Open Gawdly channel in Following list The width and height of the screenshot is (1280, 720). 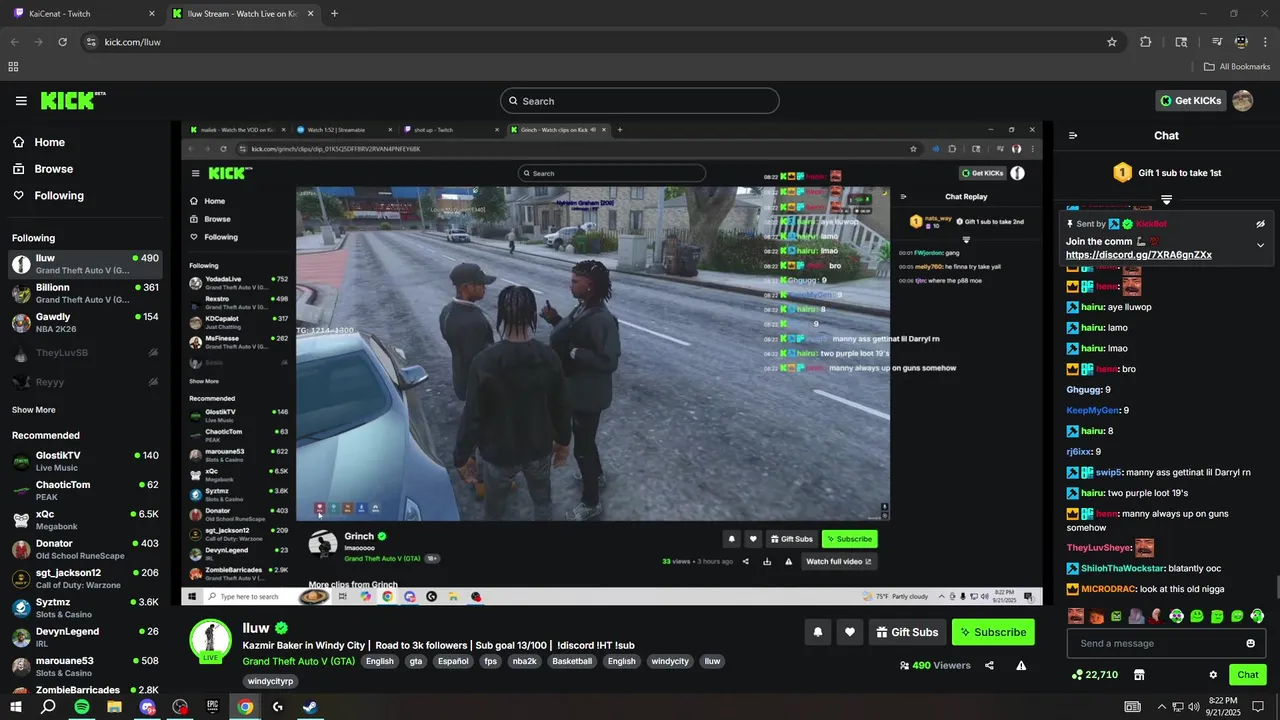pos(85,322)
